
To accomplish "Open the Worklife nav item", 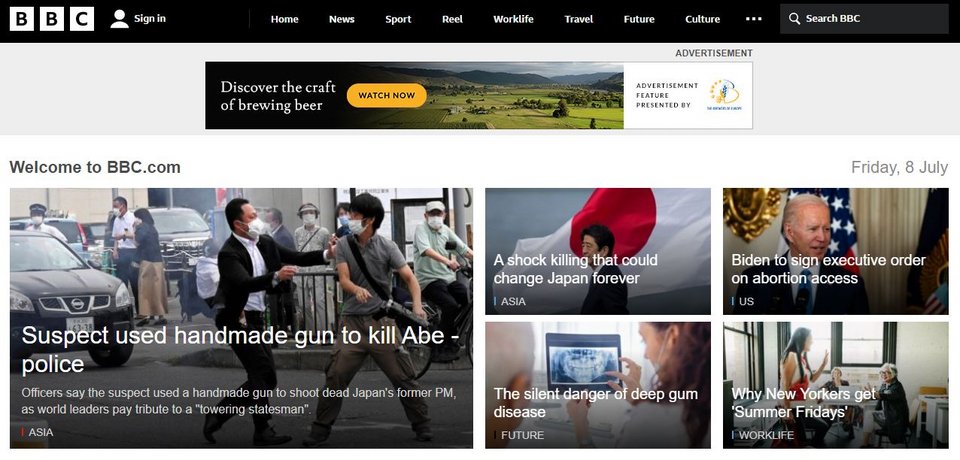I will tap(513, 19).
